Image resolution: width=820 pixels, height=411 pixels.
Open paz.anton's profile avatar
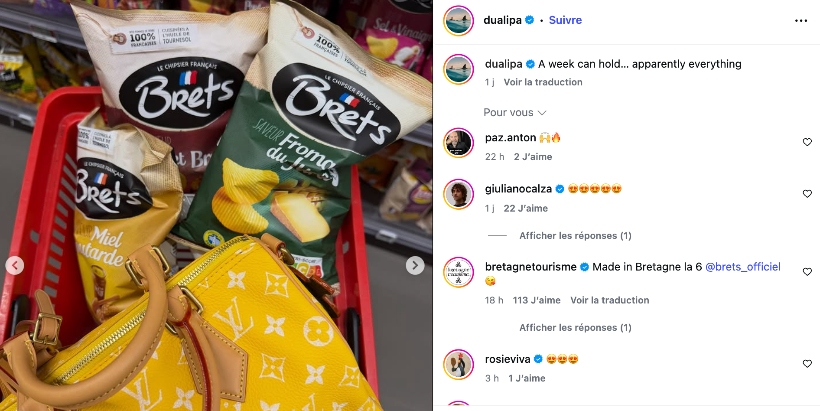click(x=458, y=143)
